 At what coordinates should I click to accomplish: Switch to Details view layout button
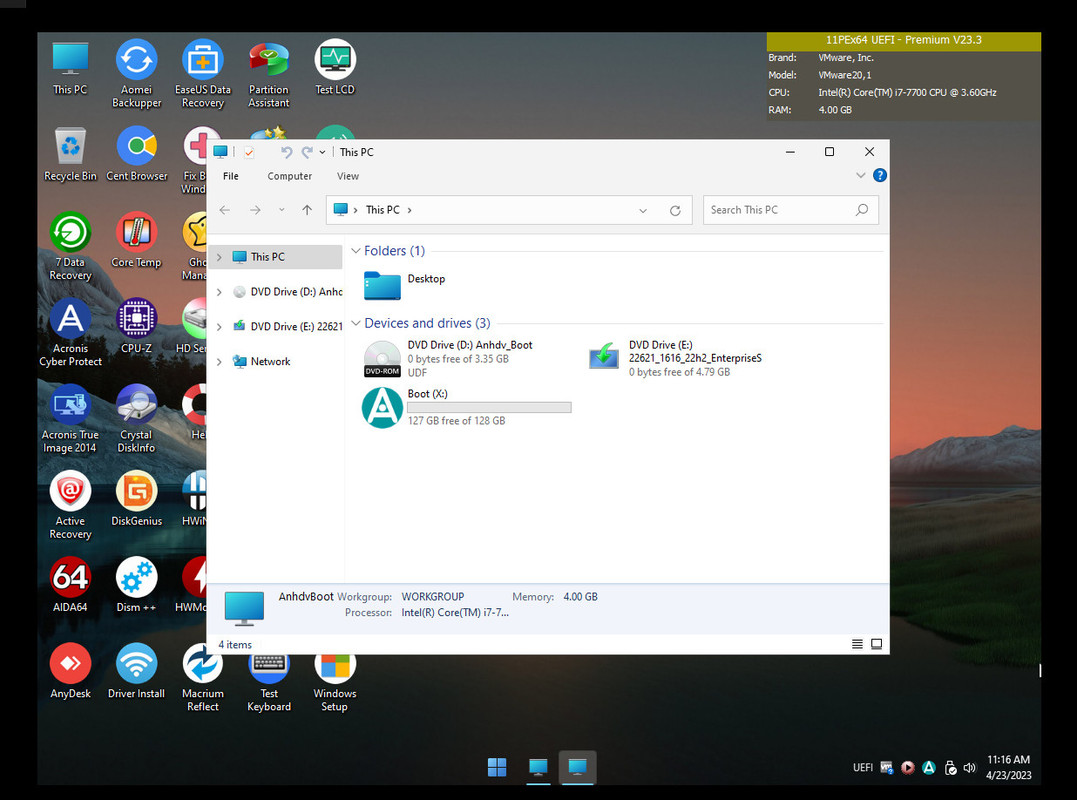pyautogui.click(x=857, y=644)
